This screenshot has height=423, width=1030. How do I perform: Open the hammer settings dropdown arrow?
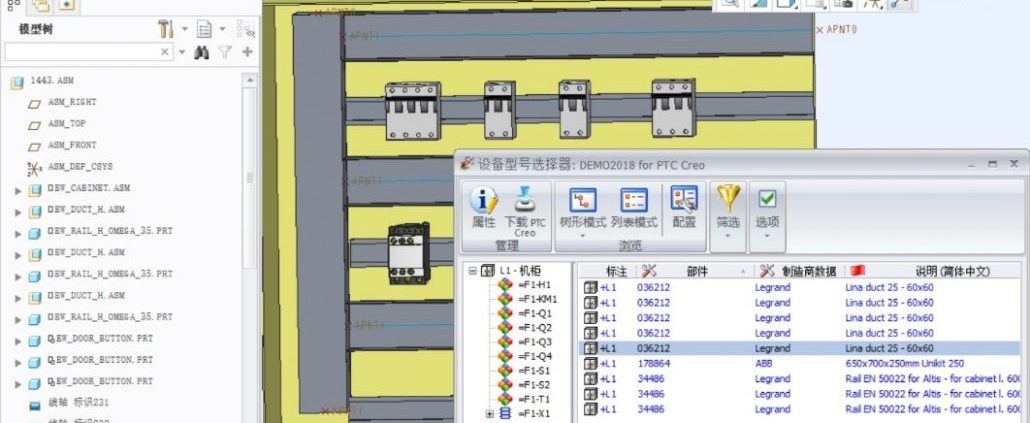click(185, 29)
